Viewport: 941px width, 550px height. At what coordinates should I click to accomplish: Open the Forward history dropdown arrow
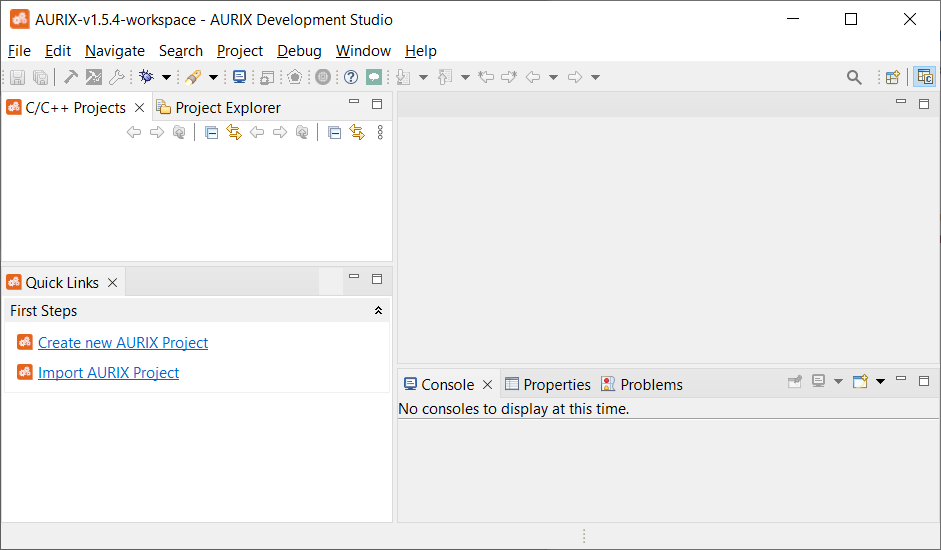[x=595, y=77]
